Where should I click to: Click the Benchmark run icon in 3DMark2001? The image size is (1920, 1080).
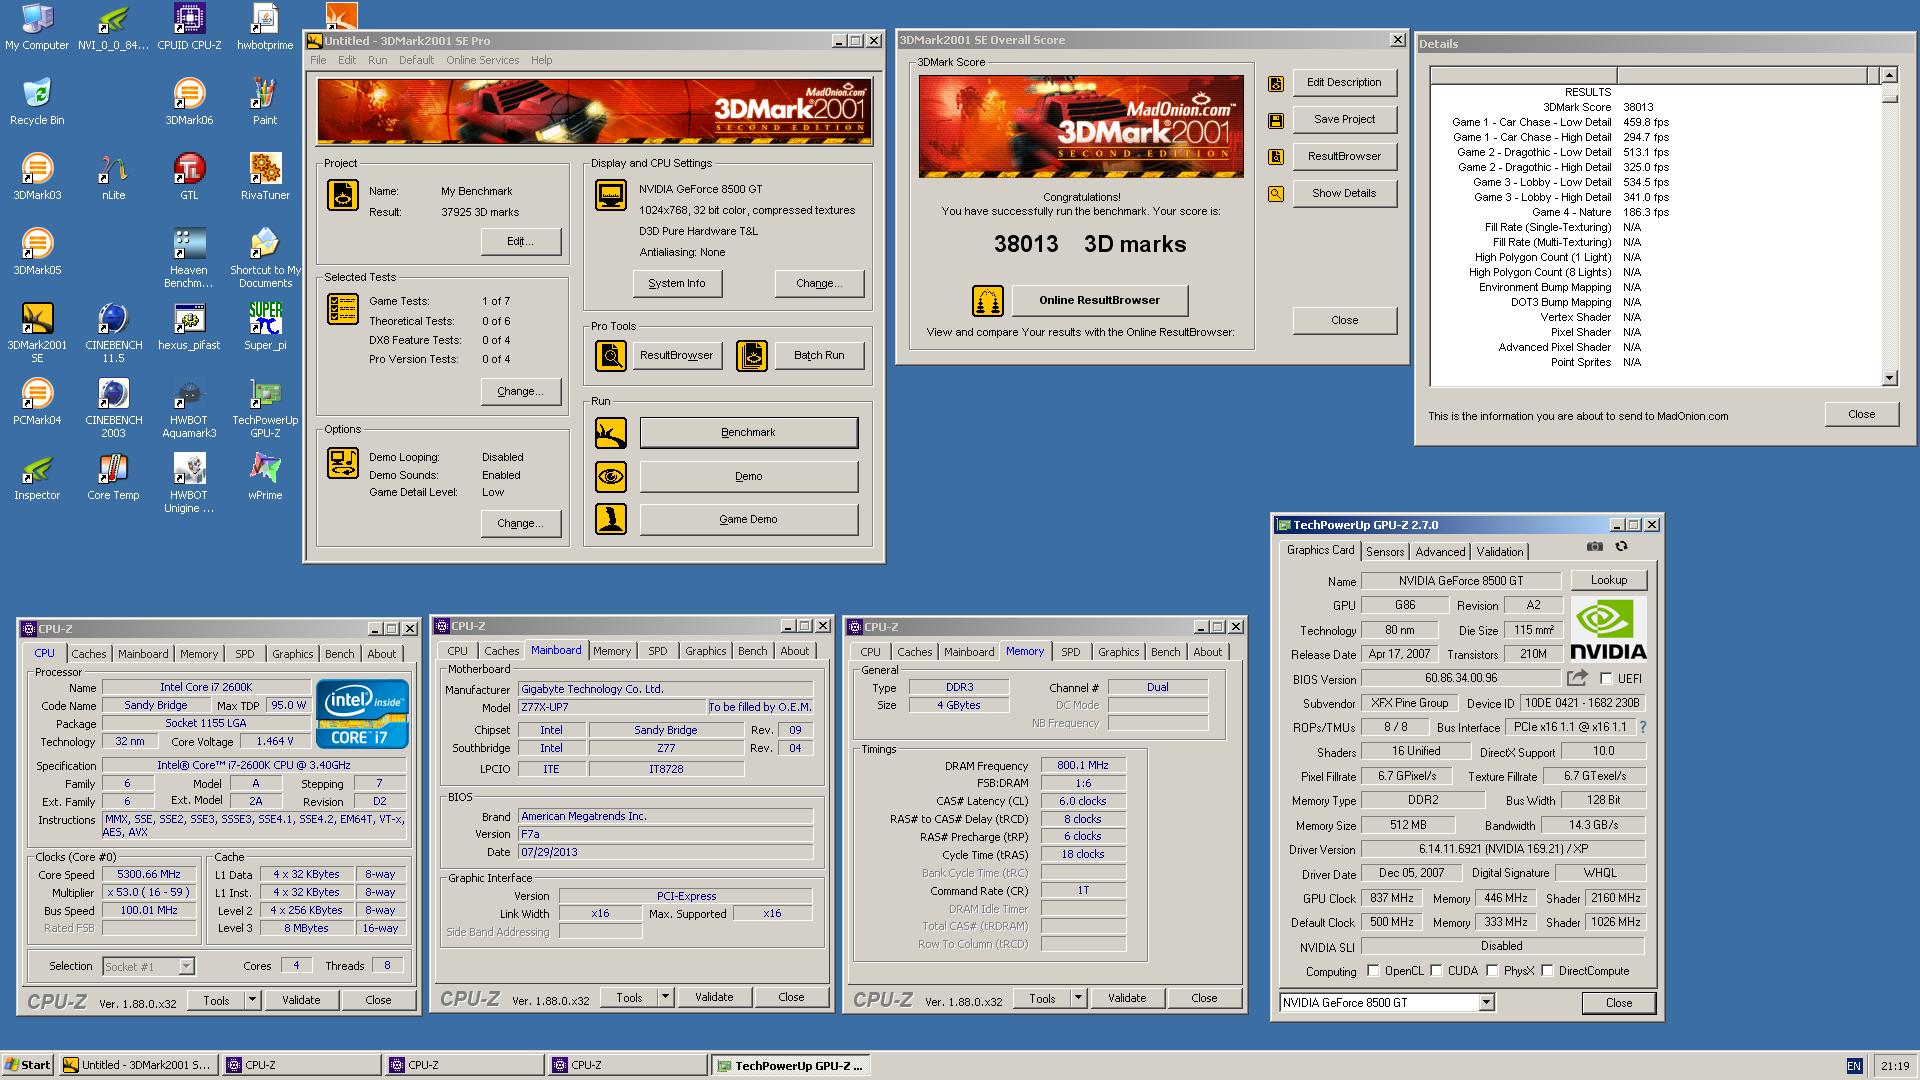click(611, 433)
